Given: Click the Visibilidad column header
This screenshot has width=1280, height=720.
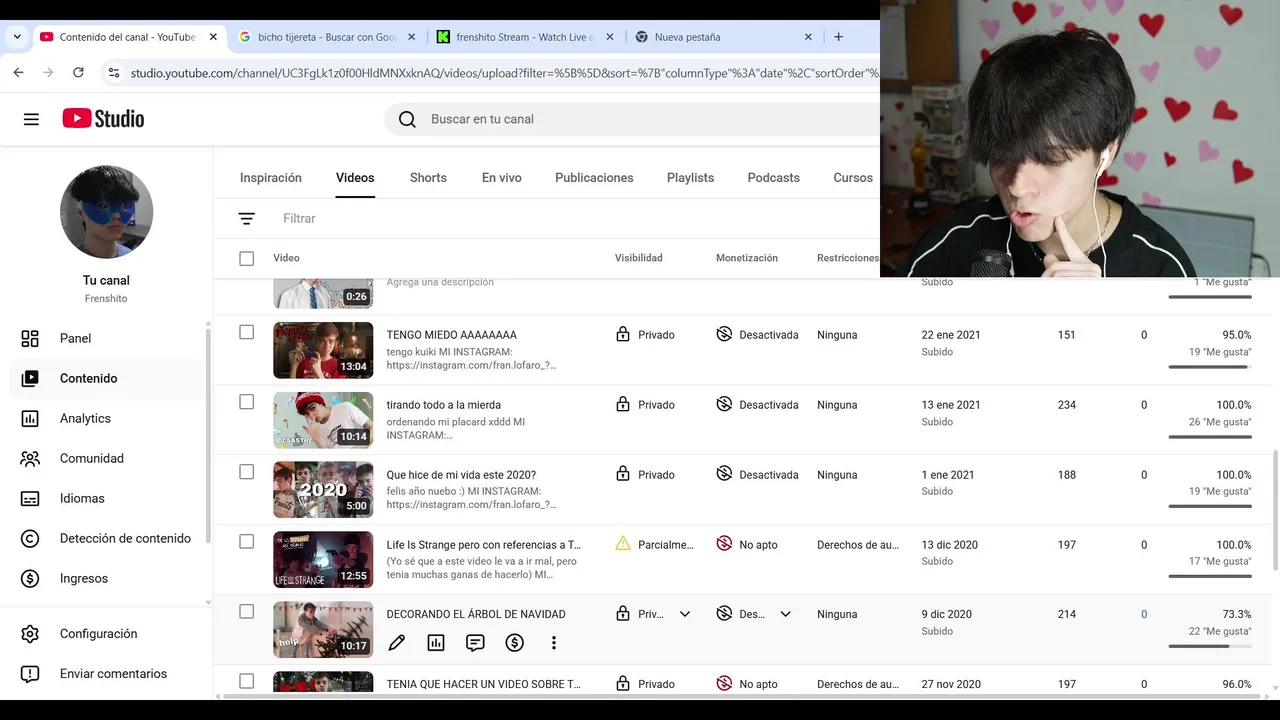Looking at the screenshot, I should click(x=638, y=258).
